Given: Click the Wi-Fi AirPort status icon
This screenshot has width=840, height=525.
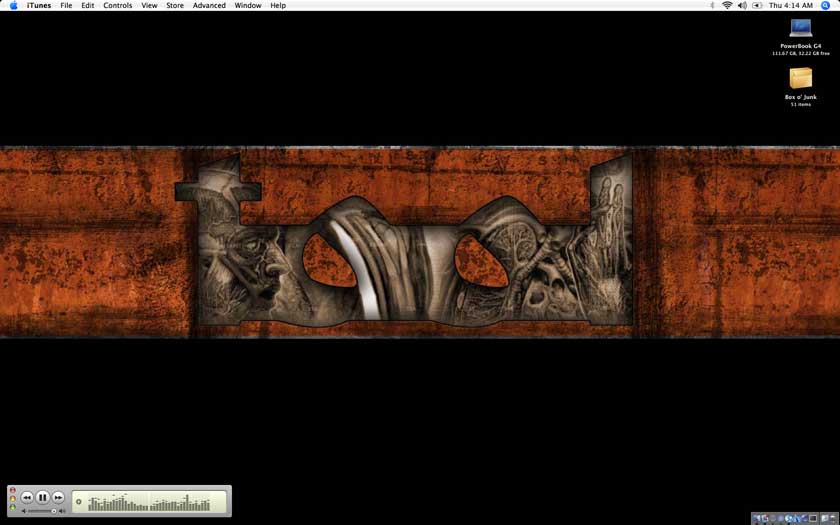Looking at the screenshot, I should click(727, 5).
